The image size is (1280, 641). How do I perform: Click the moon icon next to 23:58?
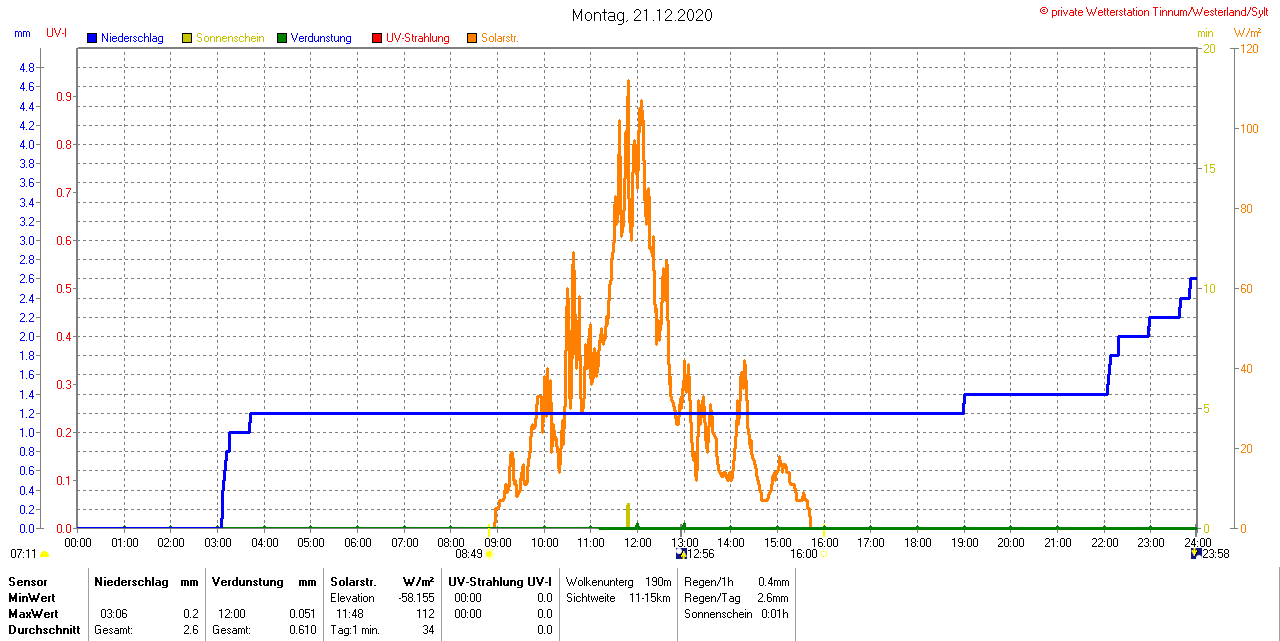[1195, 553]
